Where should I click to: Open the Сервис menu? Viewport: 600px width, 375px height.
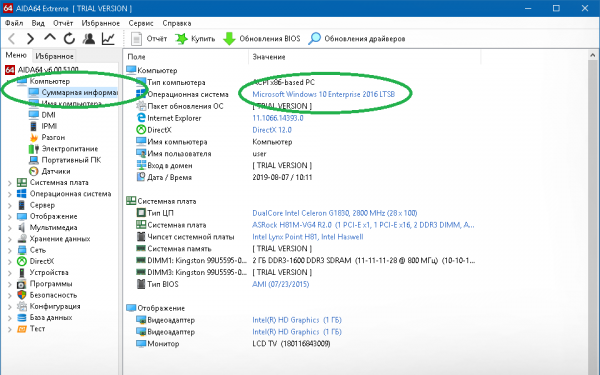(x=141, y=23)
